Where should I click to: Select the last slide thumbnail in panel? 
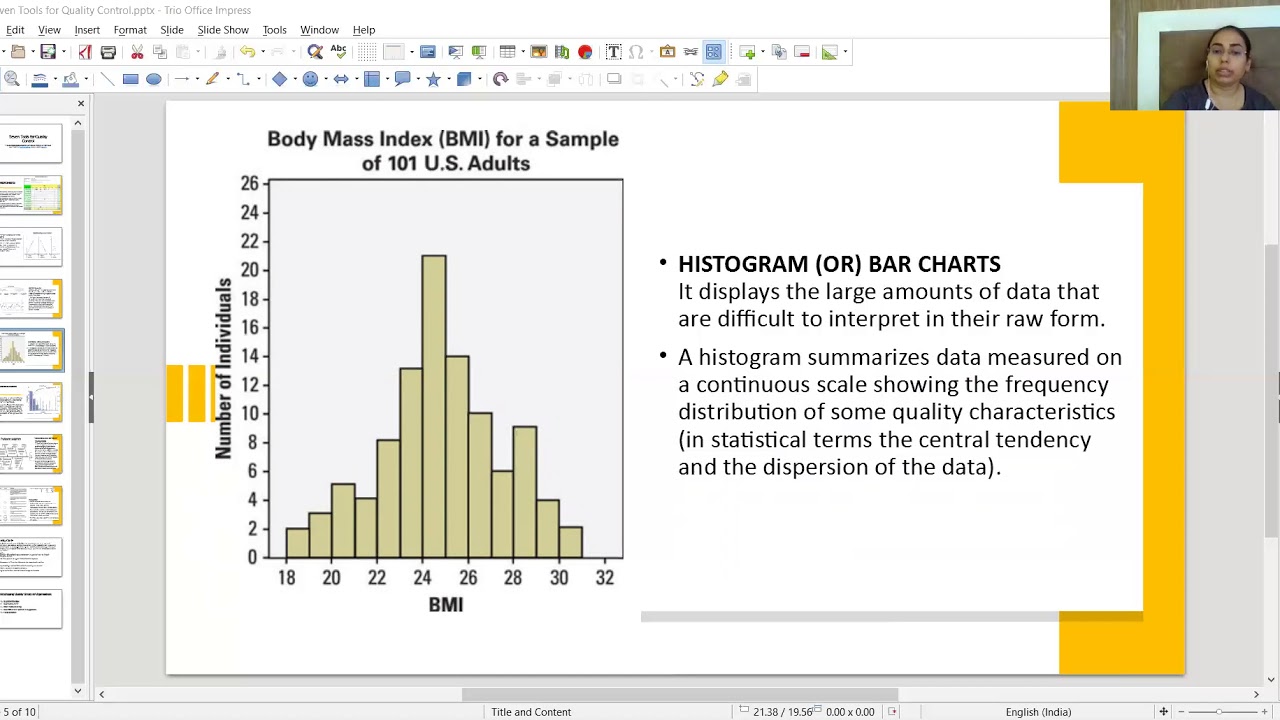click(31, 610)
